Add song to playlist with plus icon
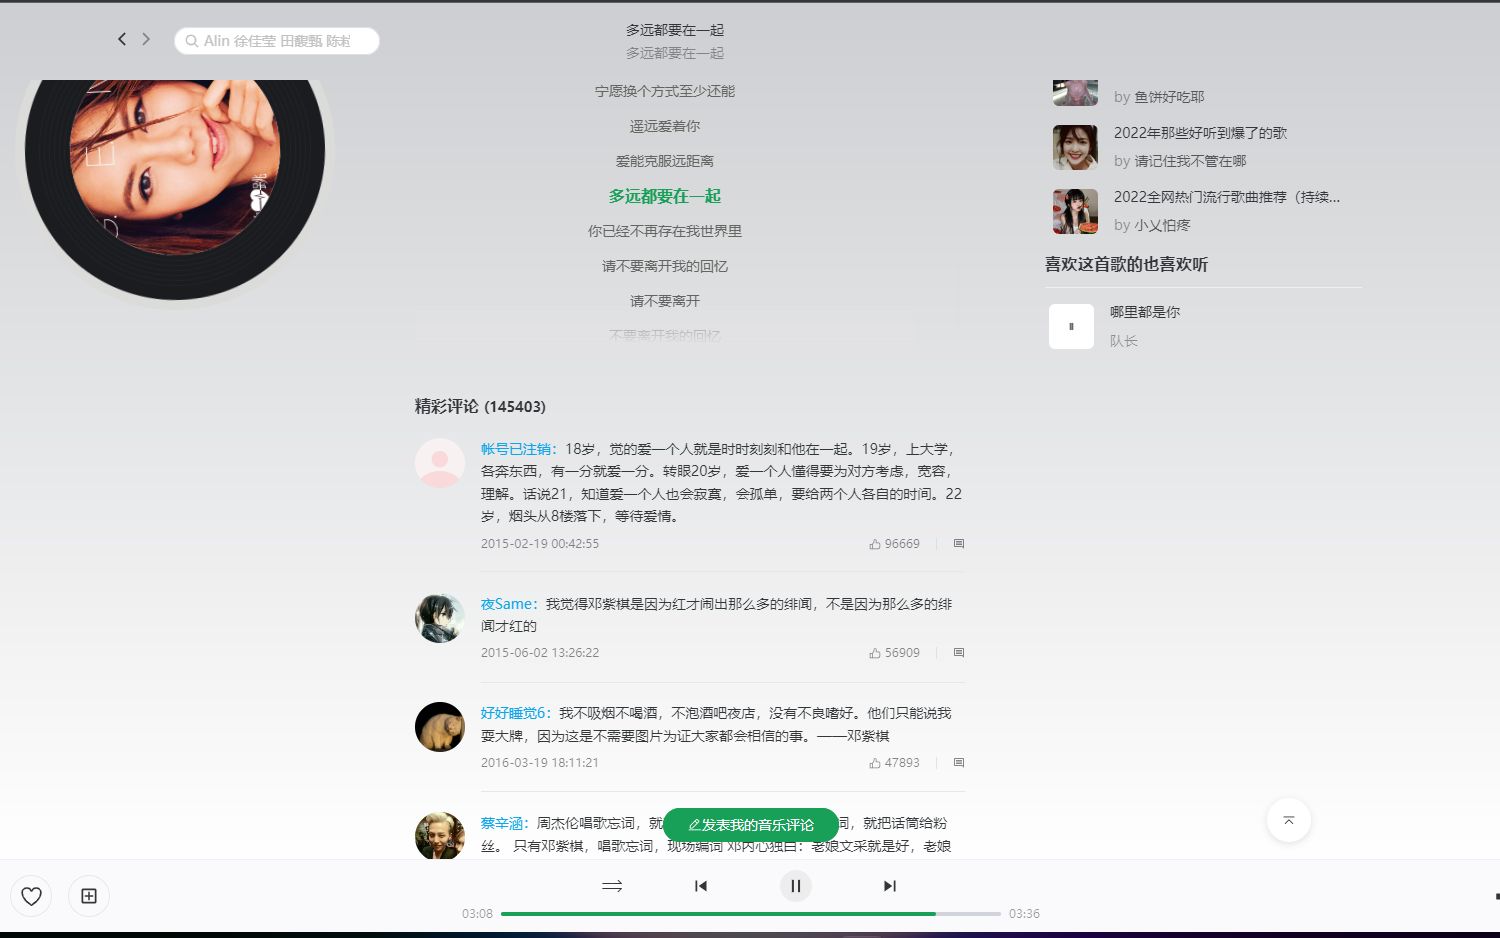Image resolution: width=1500 pixels, height=938 pixels. pyautogui.click(x=89, y=896)
